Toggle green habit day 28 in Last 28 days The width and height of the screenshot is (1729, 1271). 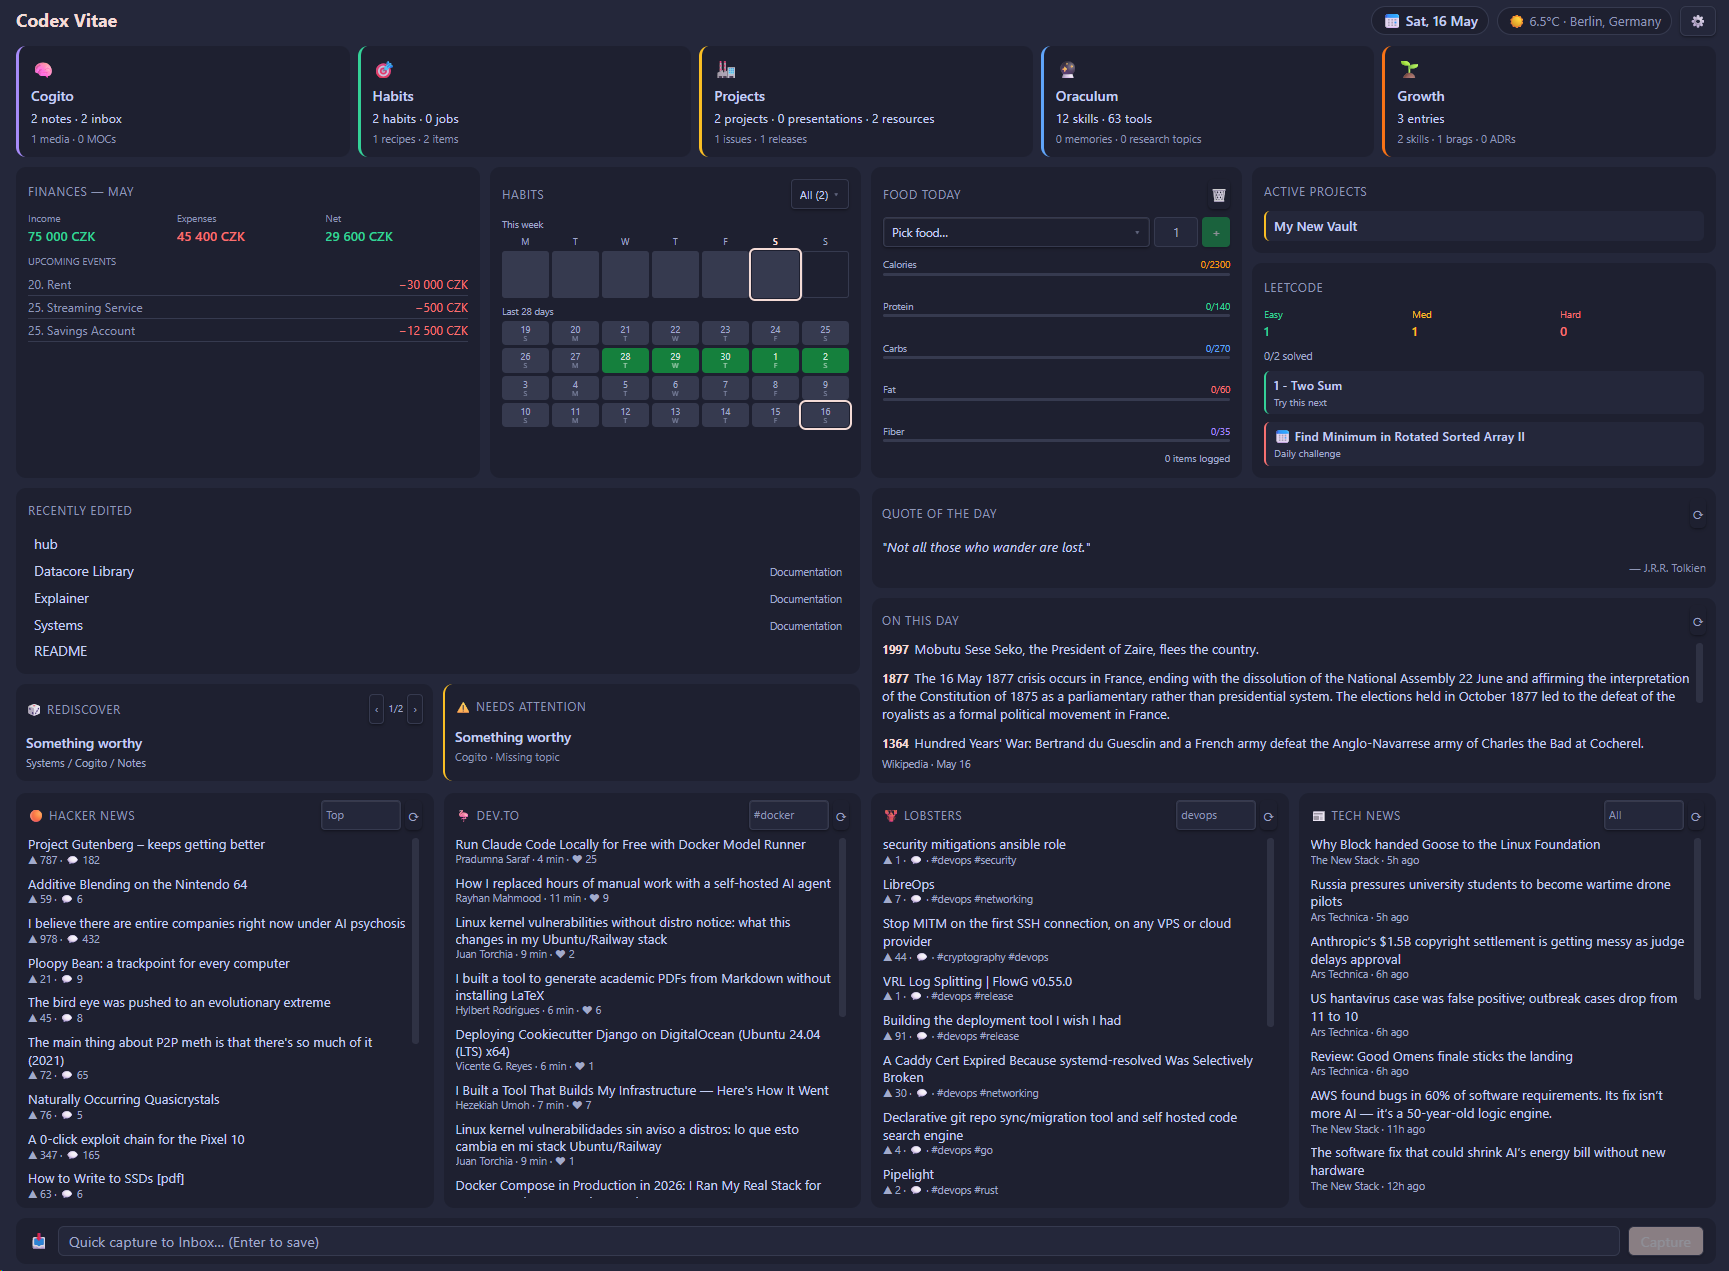pyautogui.click(x=625, y=360)
